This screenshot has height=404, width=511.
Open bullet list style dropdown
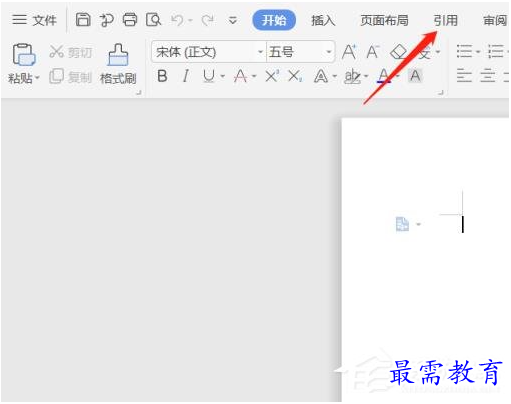coord(478,52)
